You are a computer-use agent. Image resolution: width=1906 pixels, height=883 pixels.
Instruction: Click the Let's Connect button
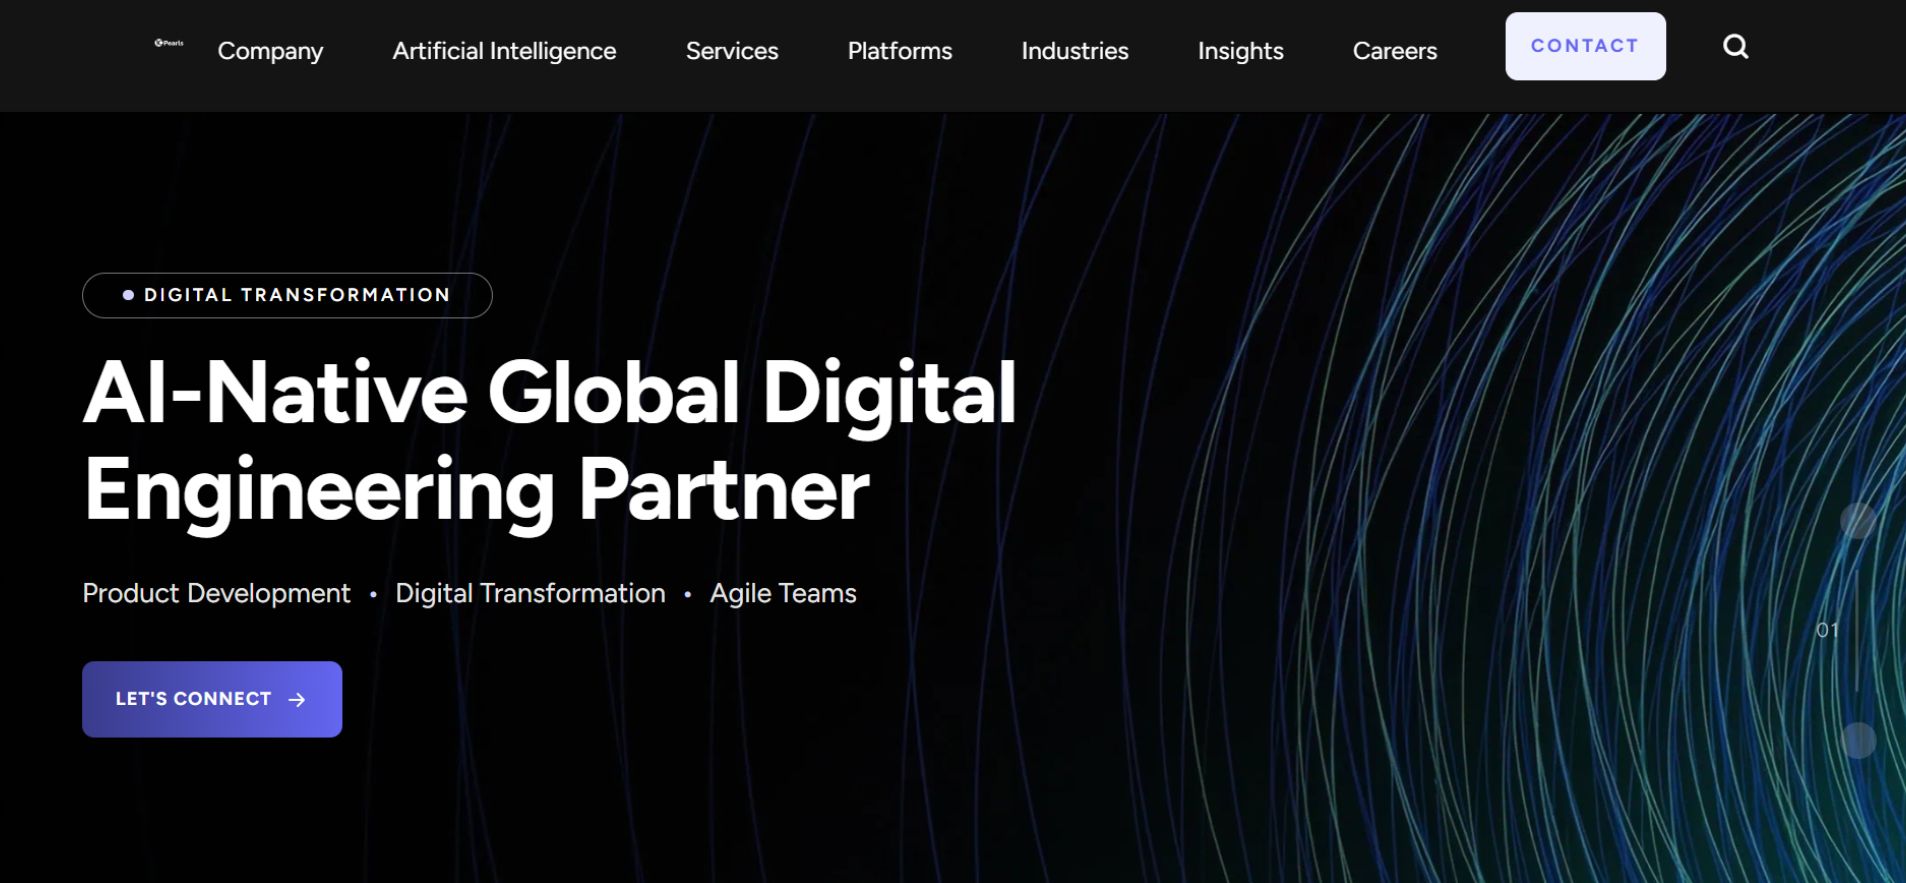212,699
